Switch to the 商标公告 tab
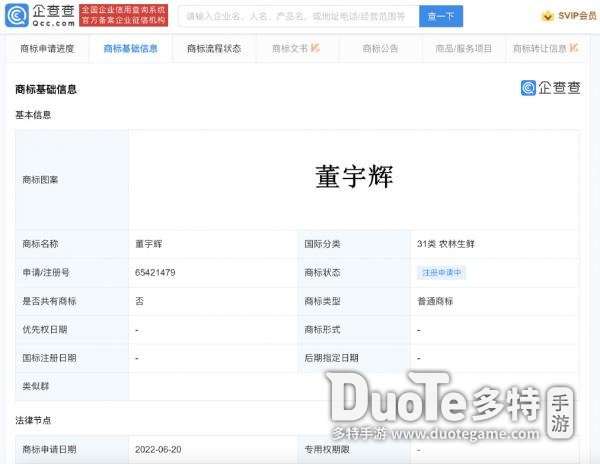Image resolution: width=600 pixels, height=464 pixels. click(380, 49)
